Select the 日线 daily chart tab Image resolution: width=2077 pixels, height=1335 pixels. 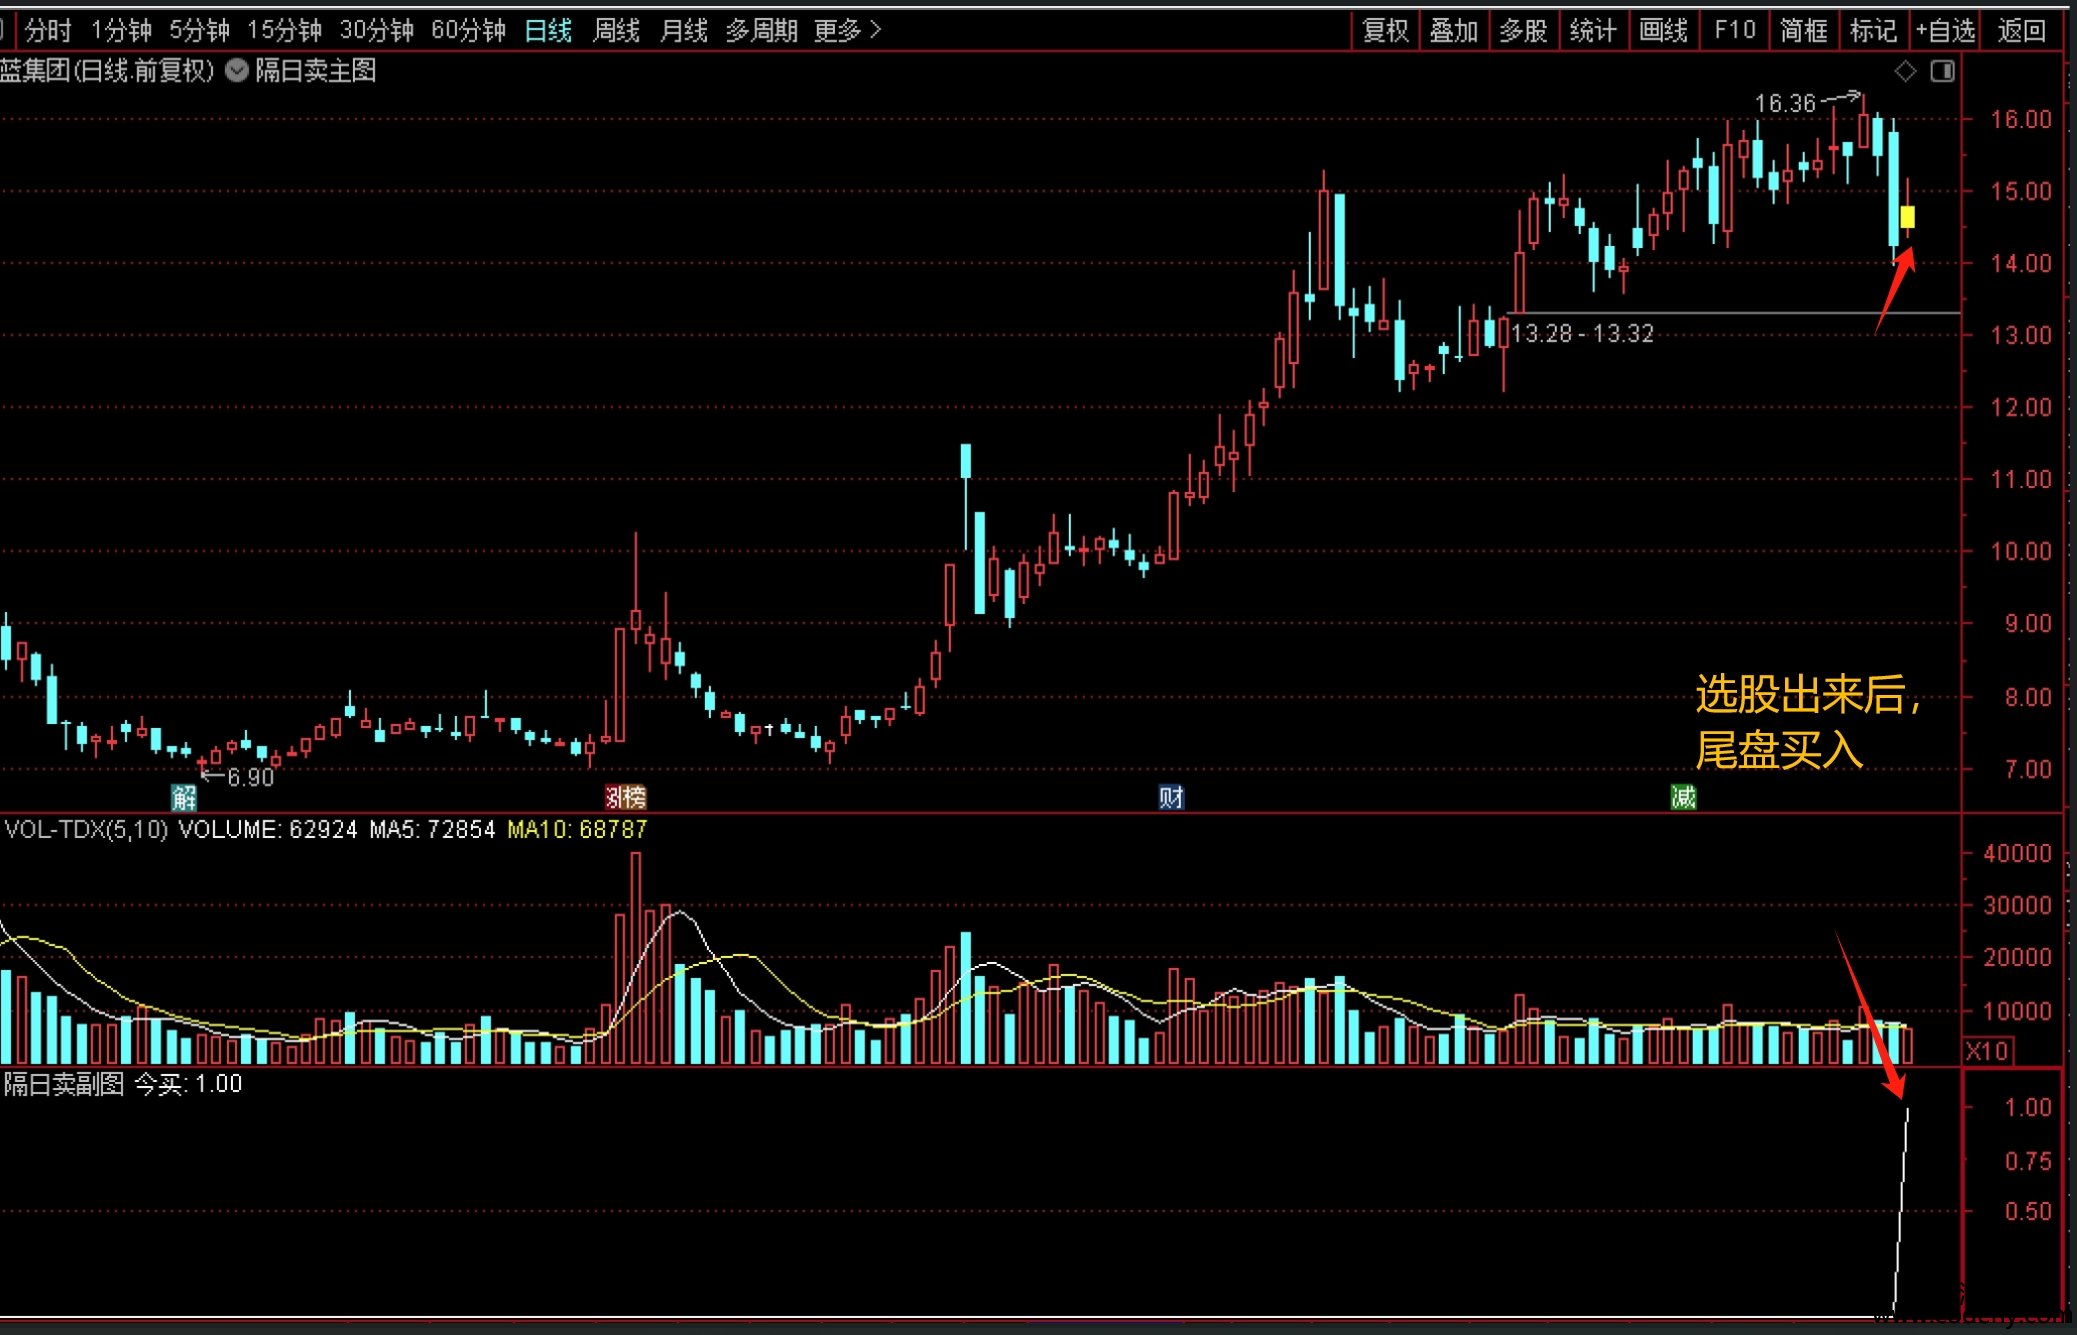pos(548,31)
